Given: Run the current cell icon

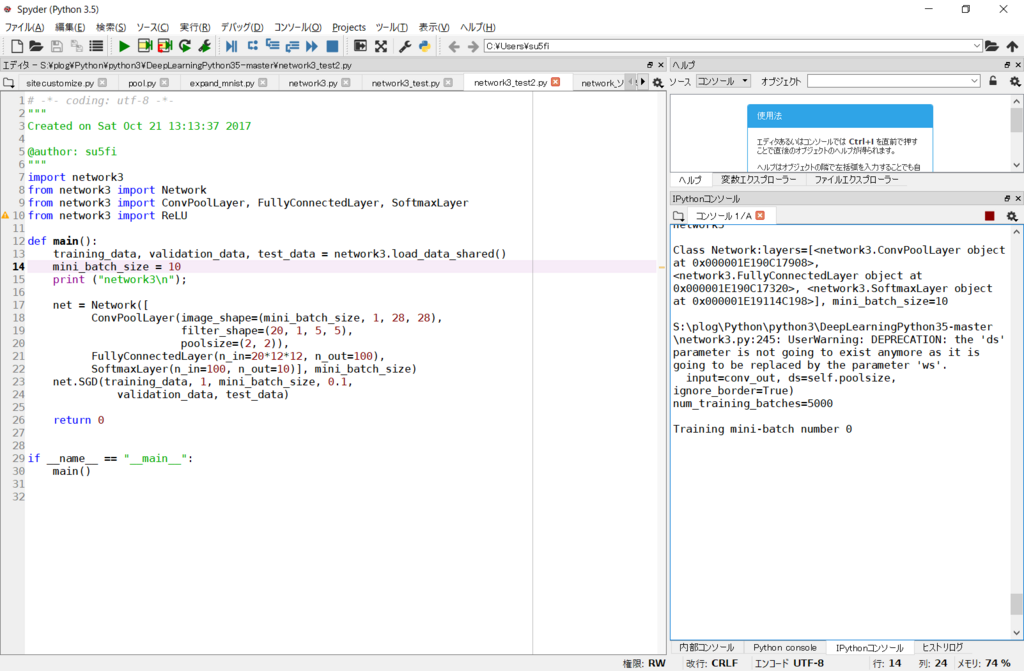Looking at the screenshot, I should 145,46.
